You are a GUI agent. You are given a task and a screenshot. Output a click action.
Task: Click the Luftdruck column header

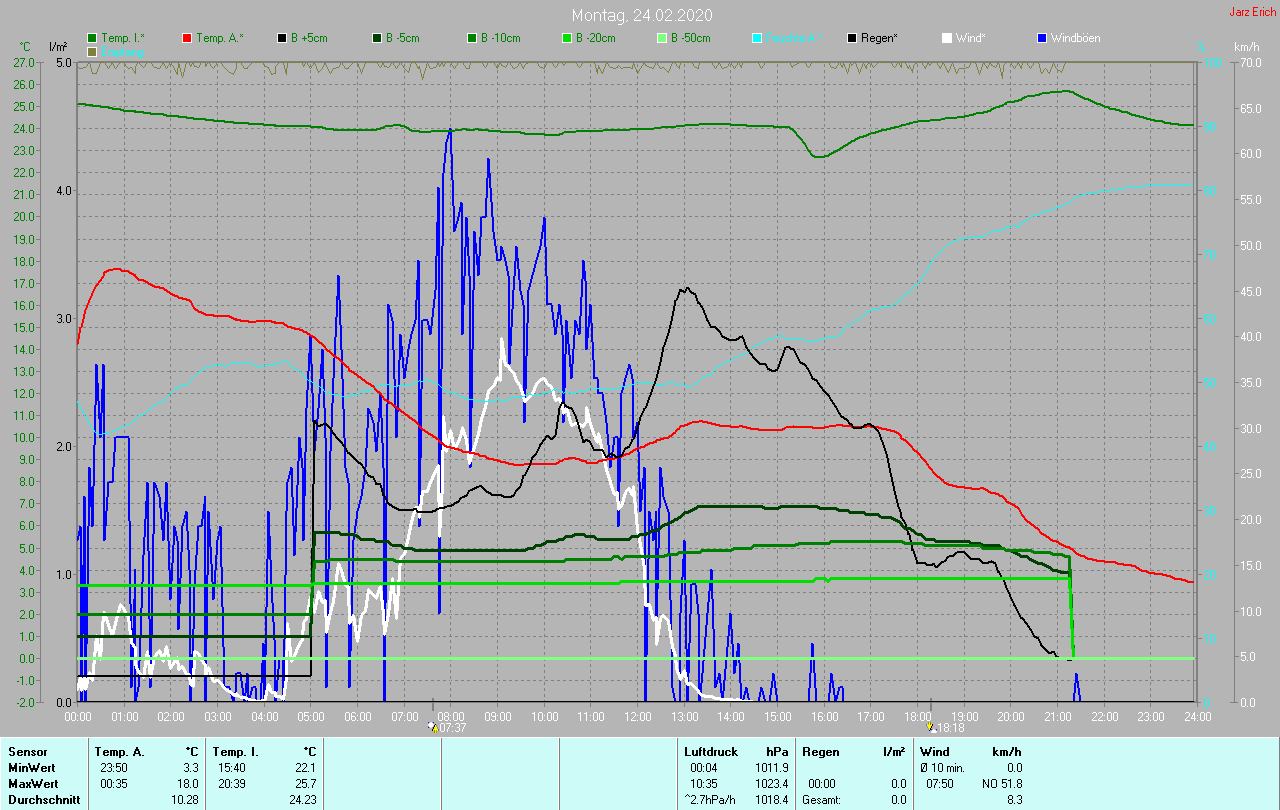pos(710,751)
